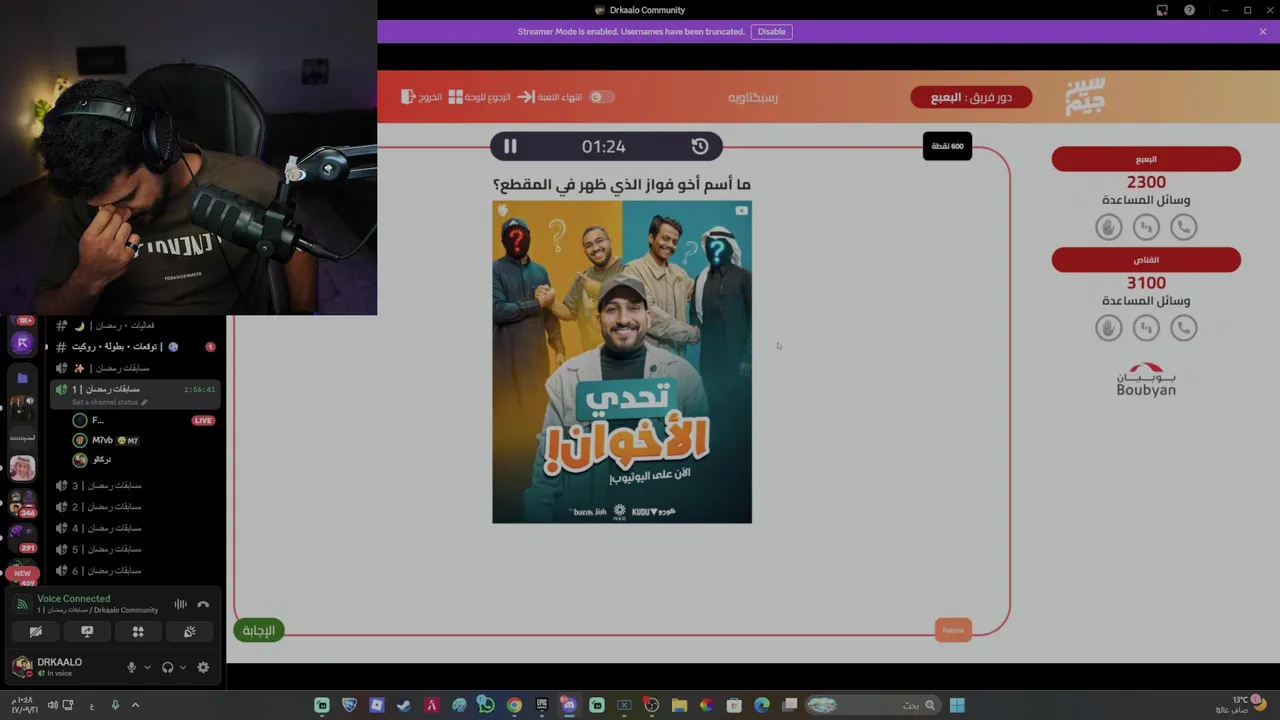Click the القناص team name banner
This screenshot has height=720, width=1280.
click(x=1146, y=260)
